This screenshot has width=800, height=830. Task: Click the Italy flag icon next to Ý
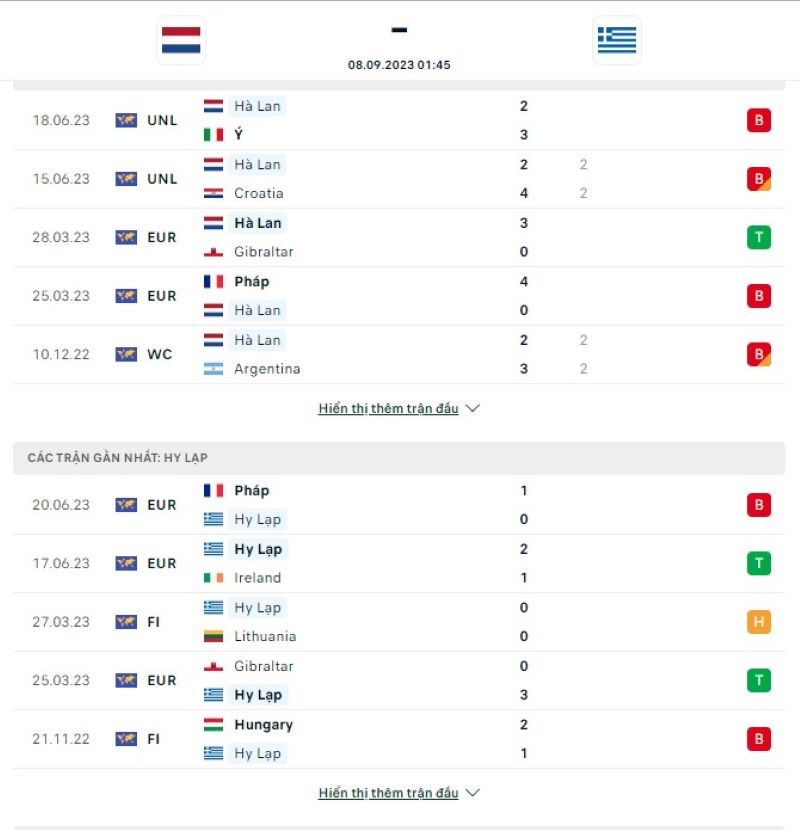(214, 134)
